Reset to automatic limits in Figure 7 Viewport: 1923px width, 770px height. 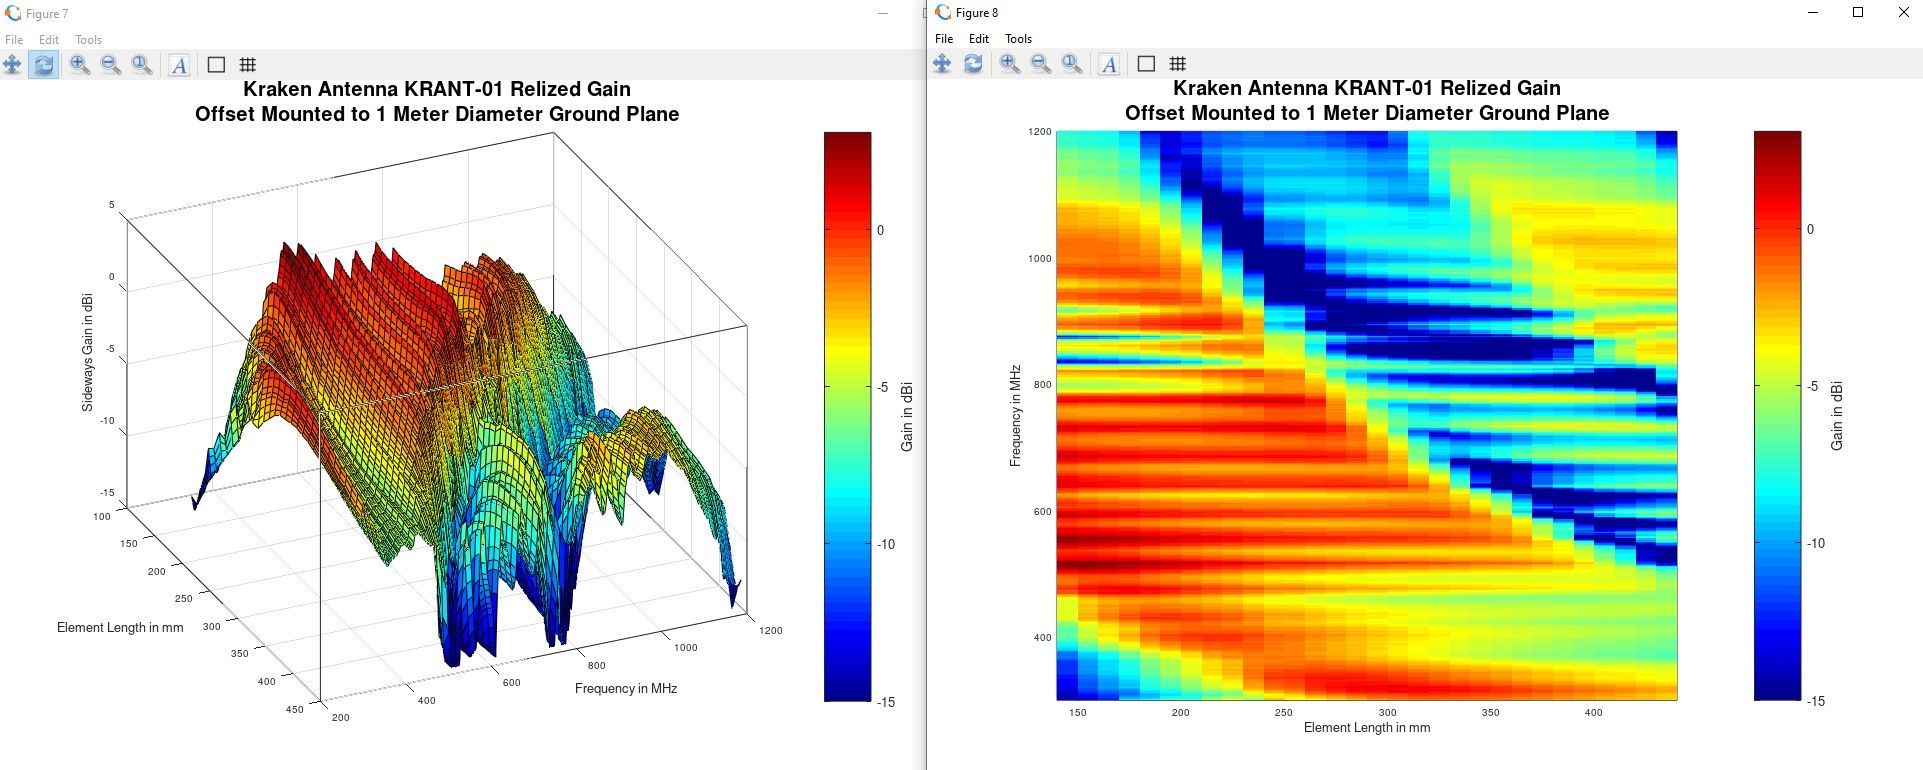(142, 65)
